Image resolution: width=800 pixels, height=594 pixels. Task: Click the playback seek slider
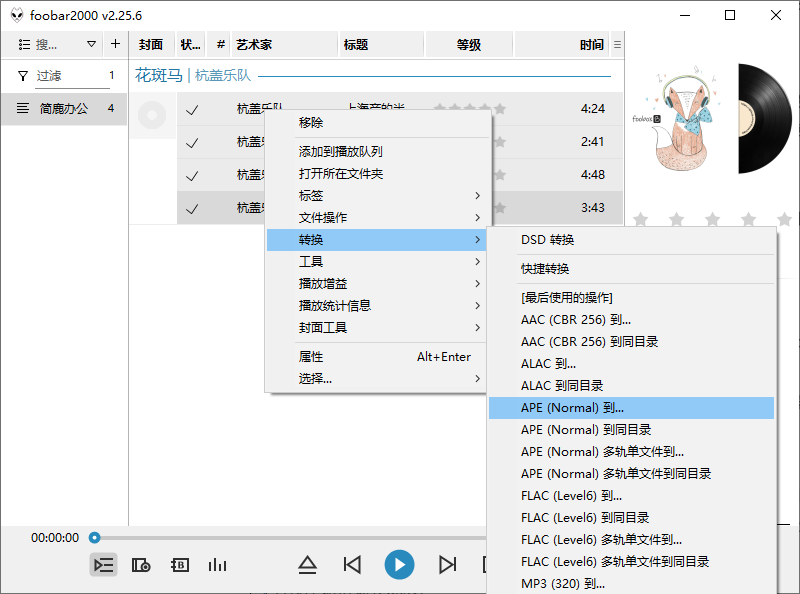[95, 537]
